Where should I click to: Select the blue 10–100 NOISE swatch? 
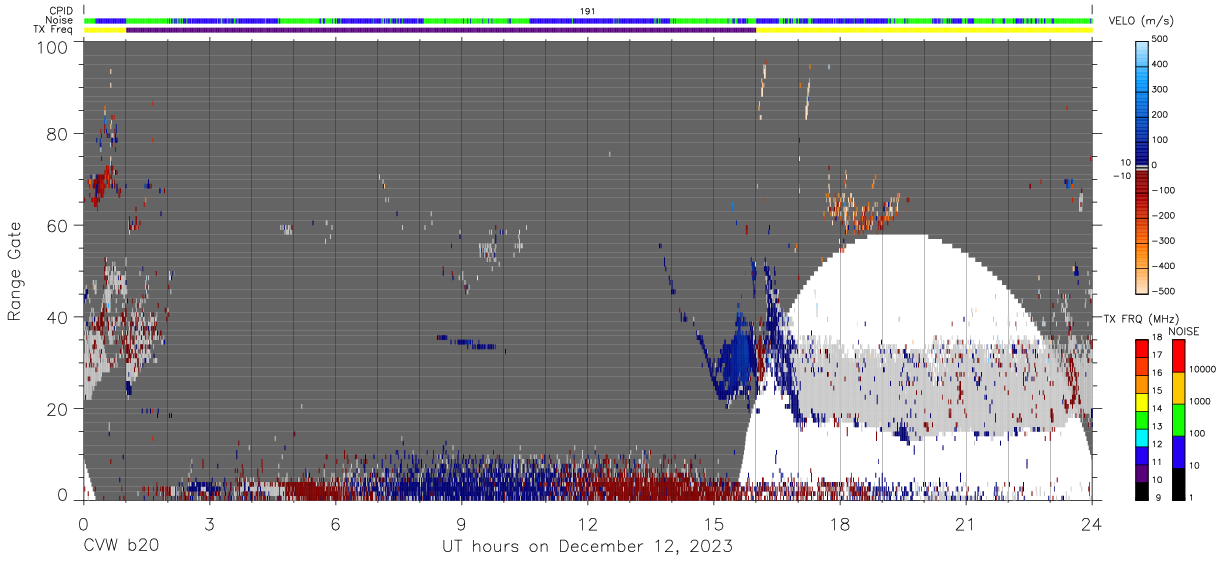1177,450
